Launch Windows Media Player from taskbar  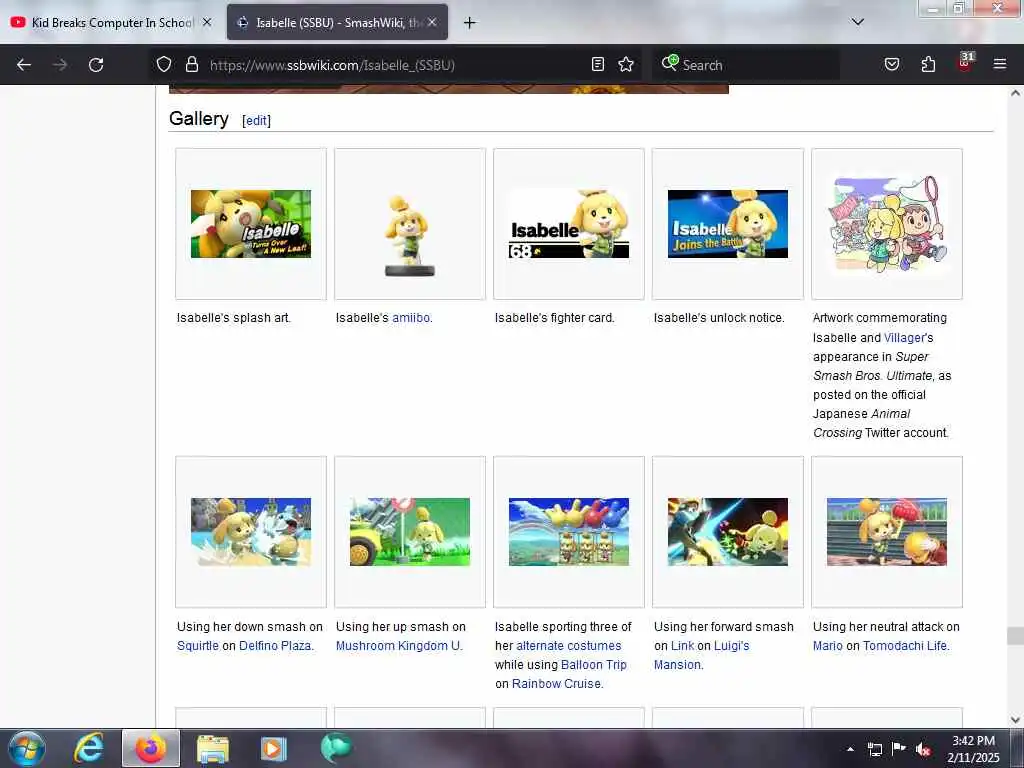tap(274, 748)
